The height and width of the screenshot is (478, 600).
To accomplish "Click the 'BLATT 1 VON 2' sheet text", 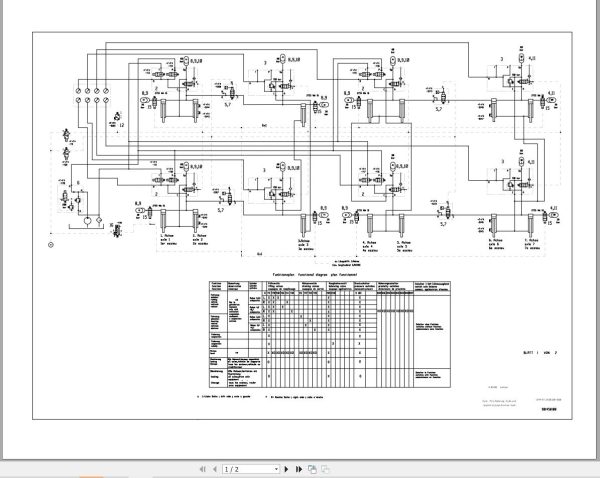I will [540, 353].
